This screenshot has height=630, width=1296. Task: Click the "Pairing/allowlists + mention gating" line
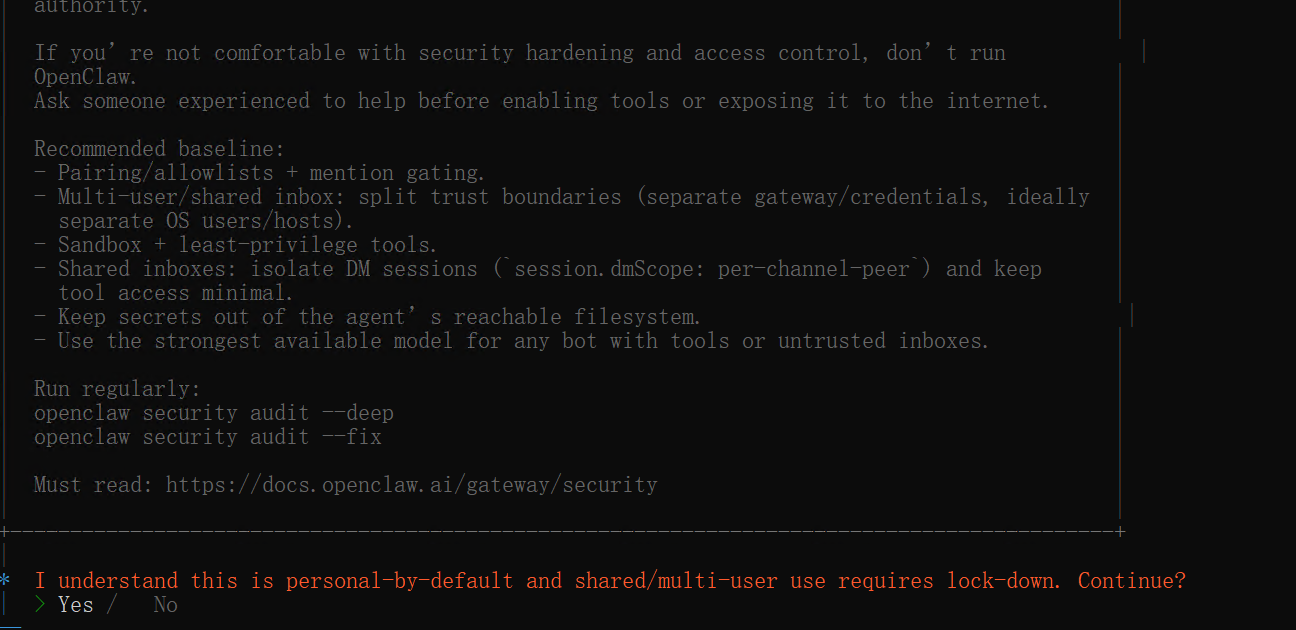[x=270, y=173]
